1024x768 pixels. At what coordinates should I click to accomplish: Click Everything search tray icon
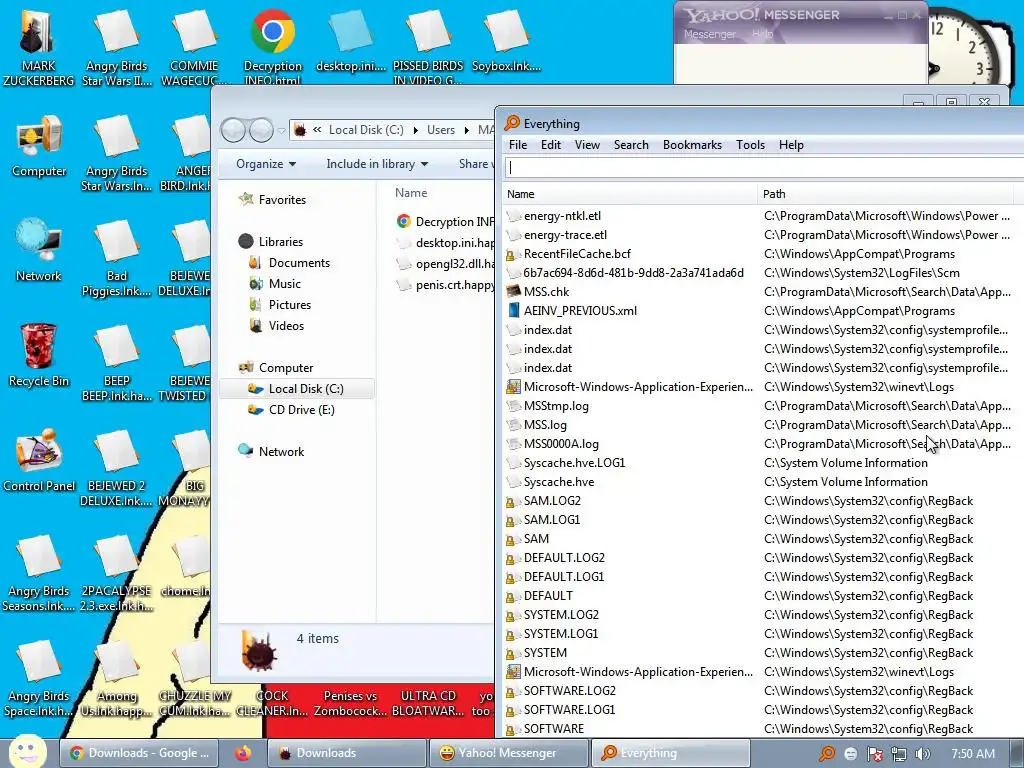click(x=826, y=754)
